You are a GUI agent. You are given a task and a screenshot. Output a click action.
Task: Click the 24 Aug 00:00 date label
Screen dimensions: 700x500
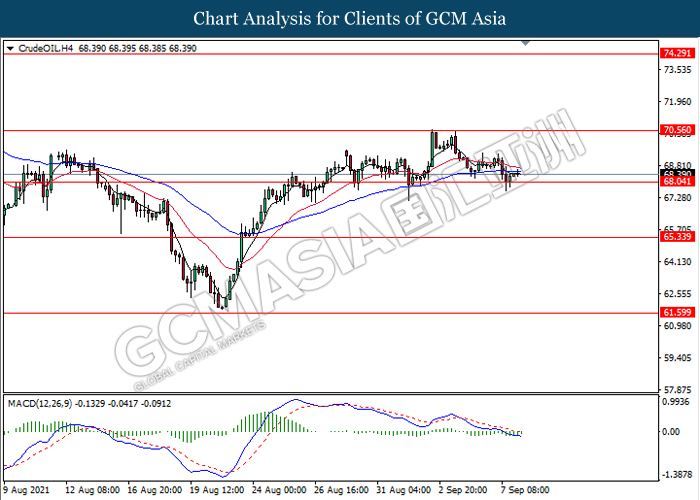279,490
